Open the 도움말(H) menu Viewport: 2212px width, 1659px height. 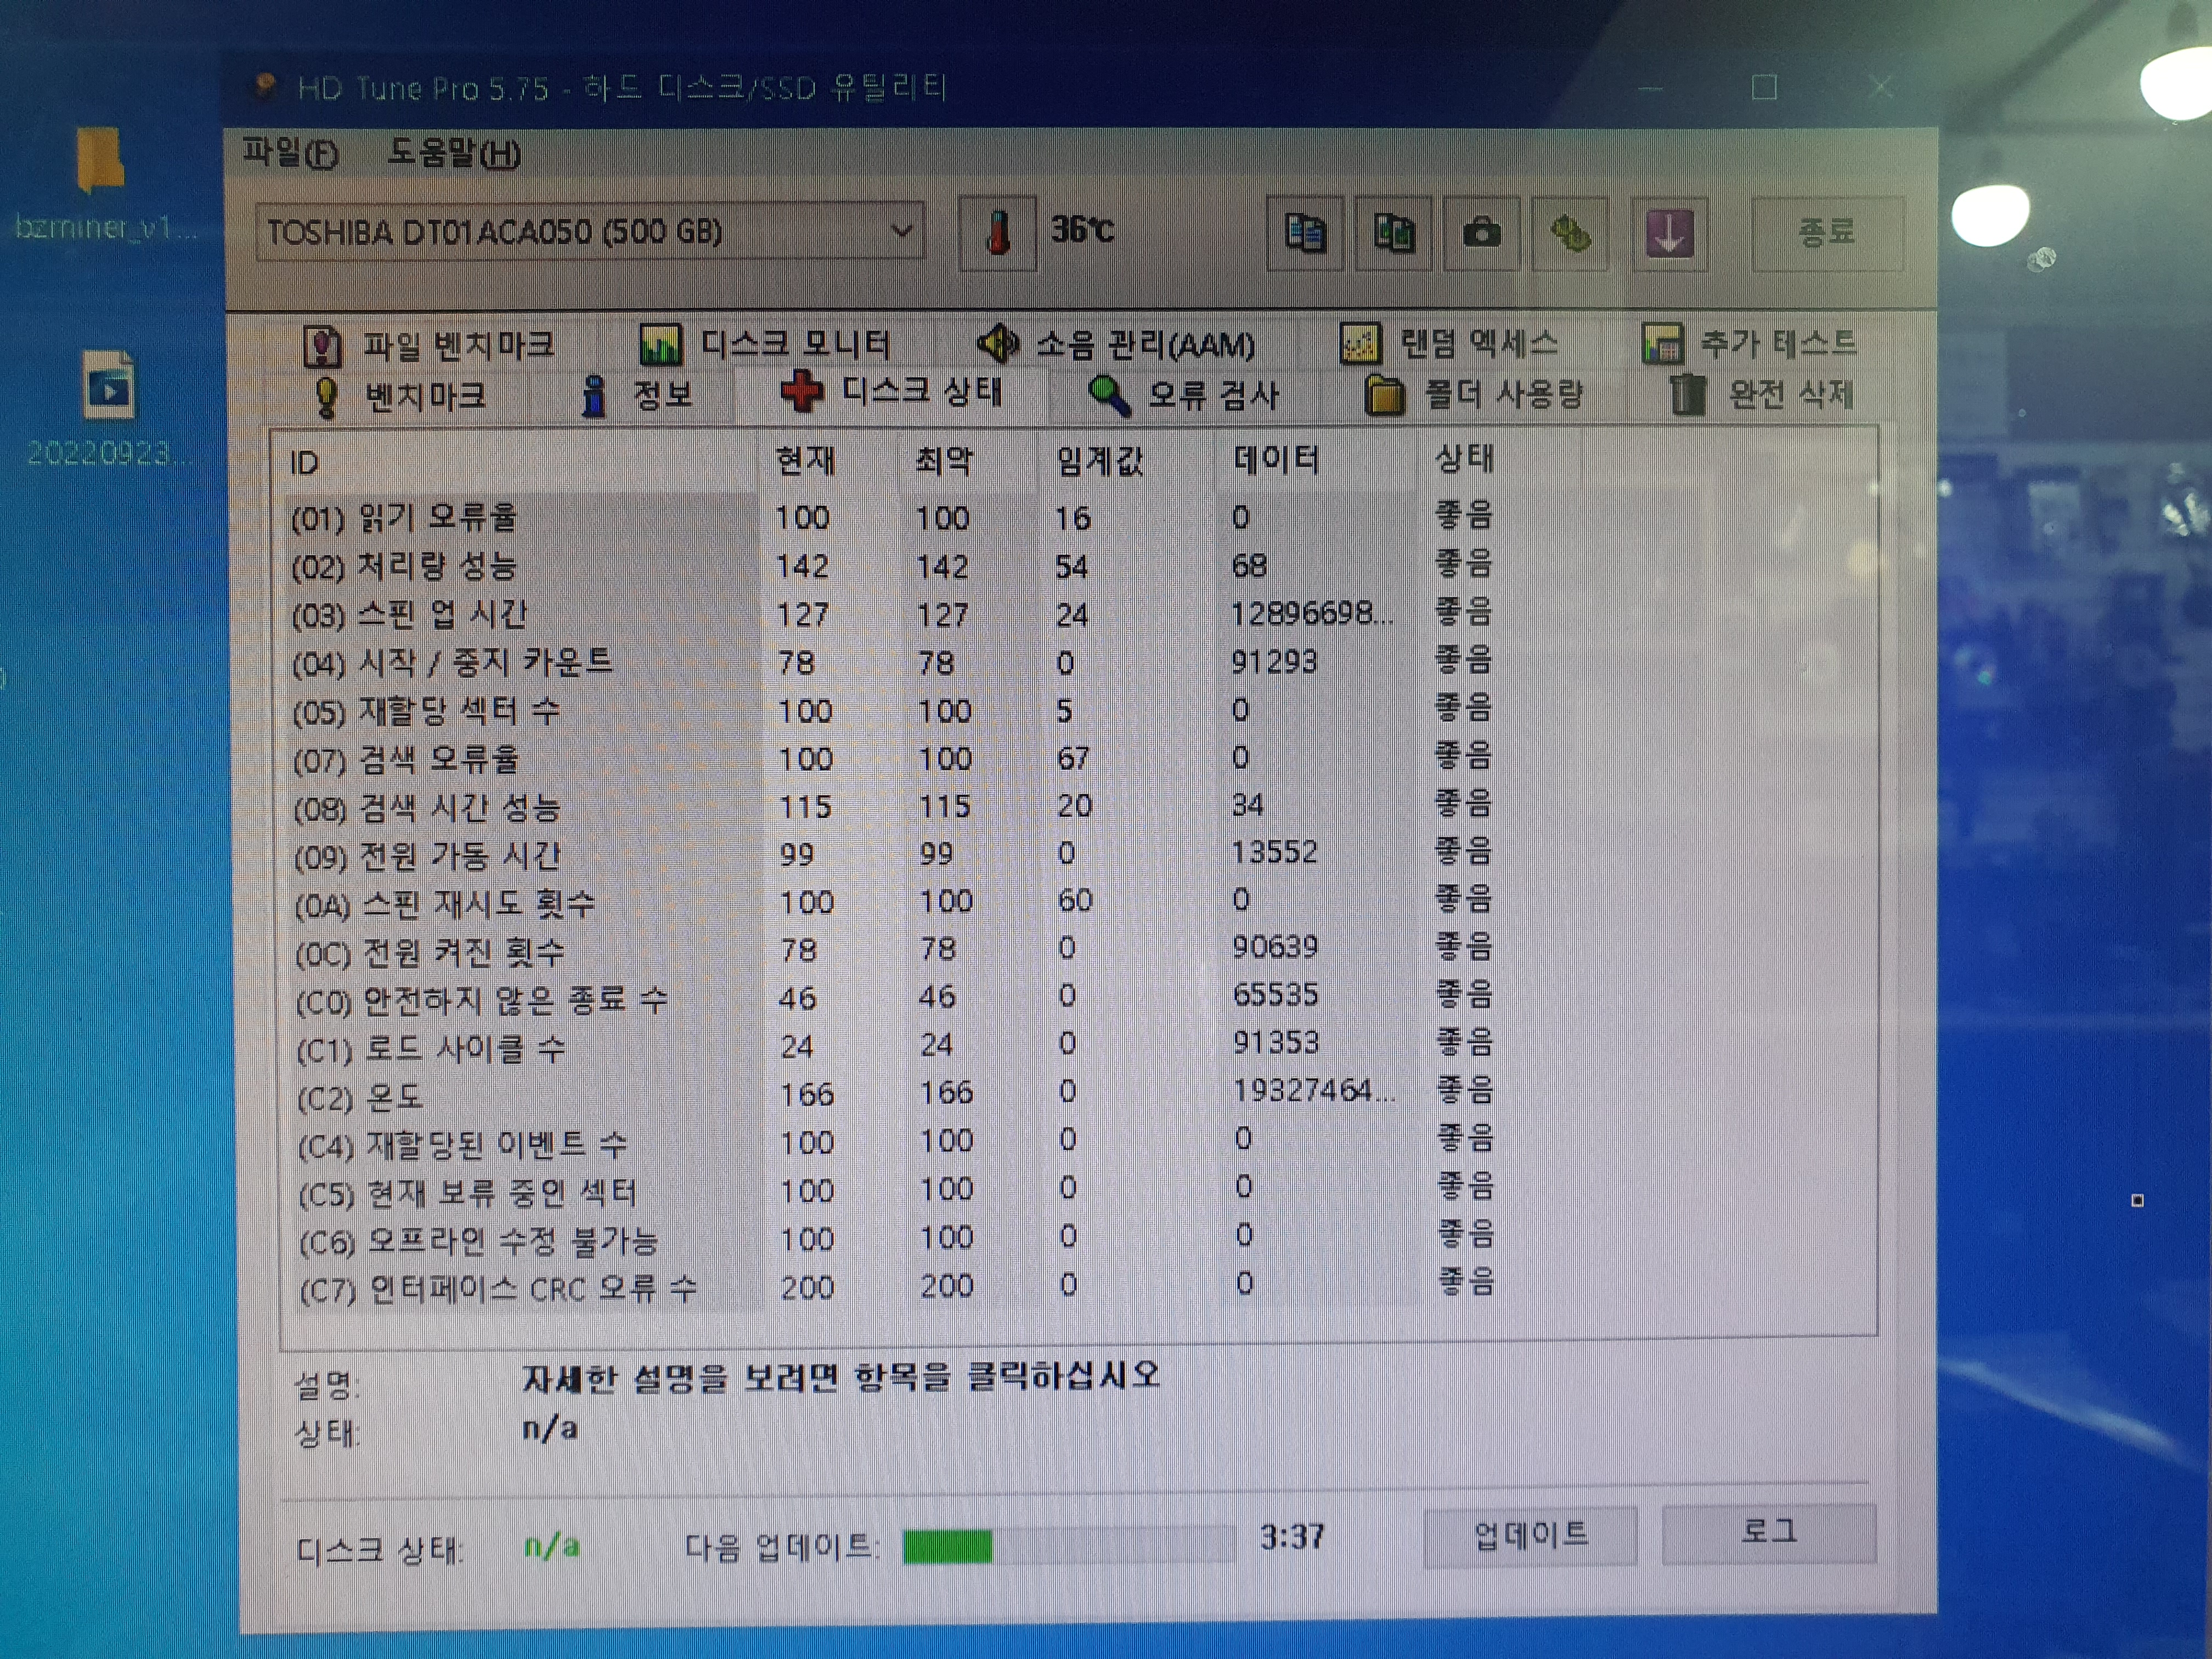pos(454,153)
